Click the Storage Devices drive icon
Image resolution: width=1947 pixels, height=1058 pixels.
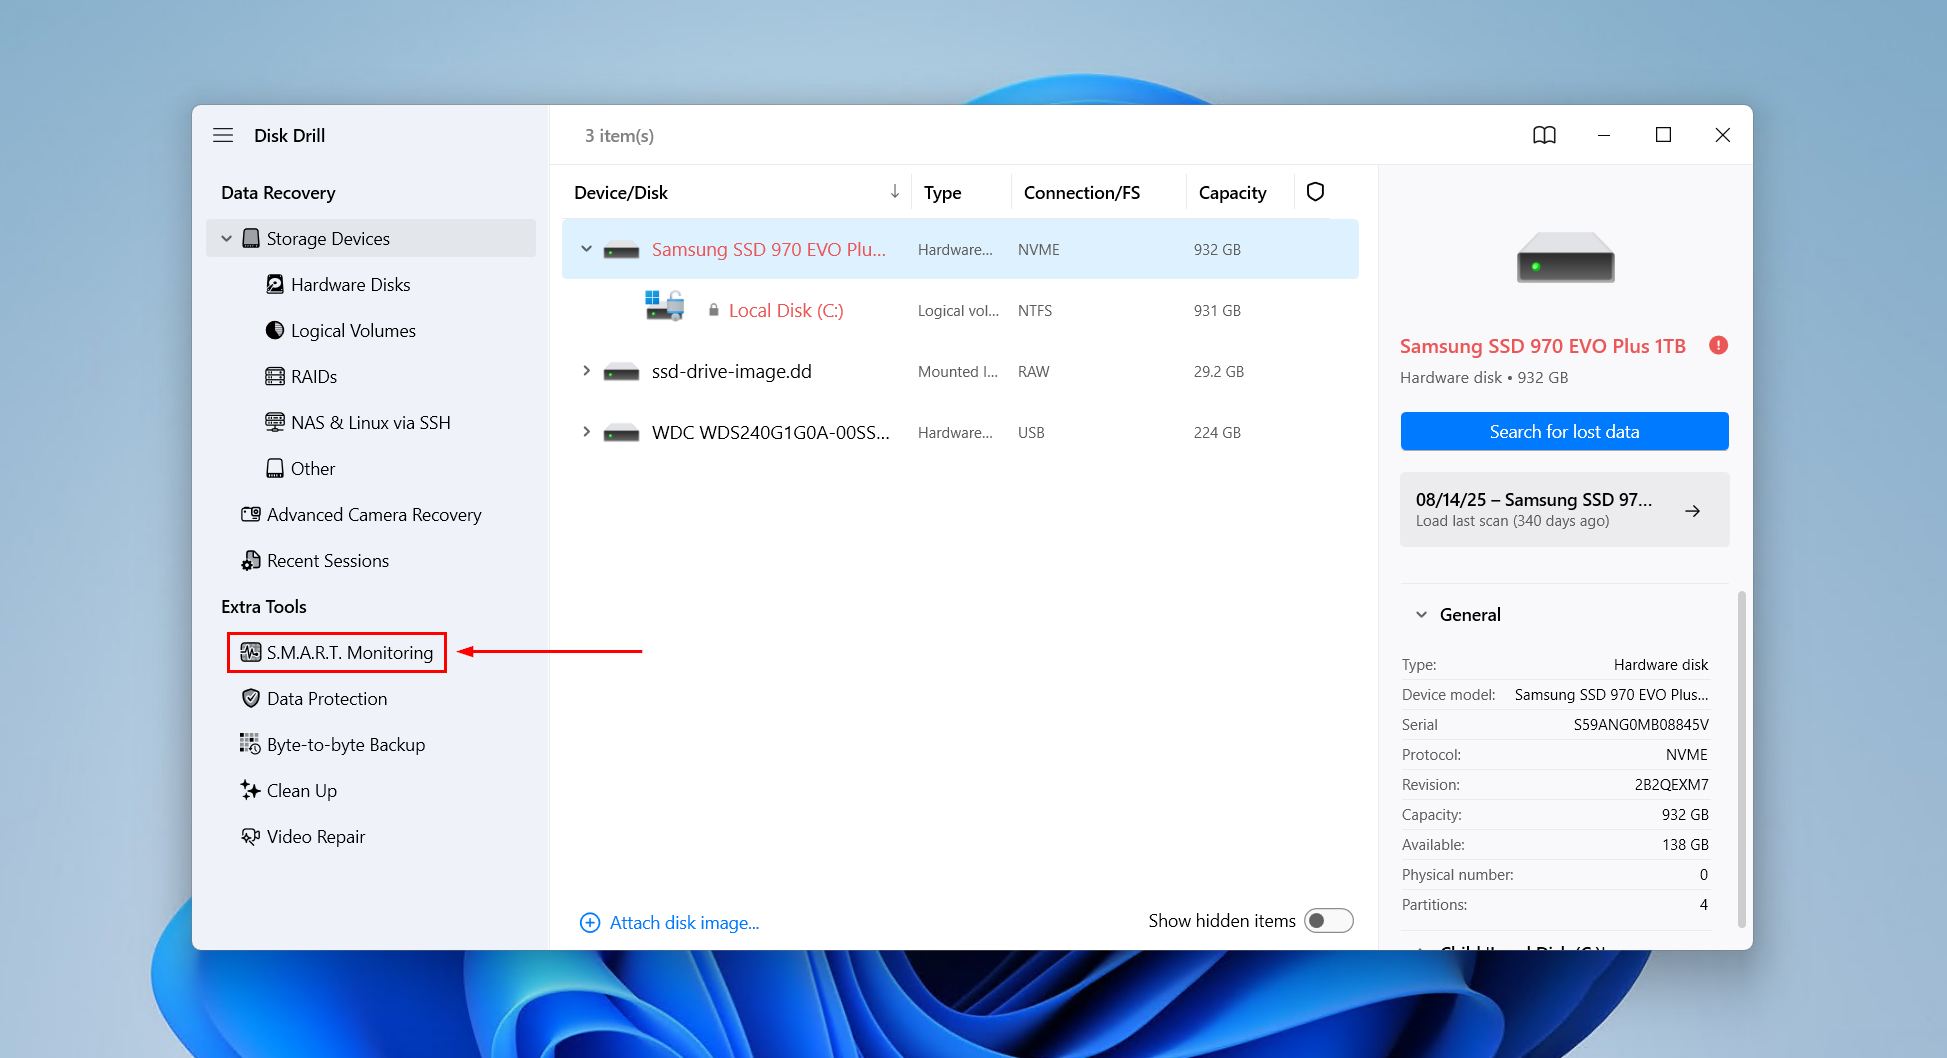[x=251, y=238]
